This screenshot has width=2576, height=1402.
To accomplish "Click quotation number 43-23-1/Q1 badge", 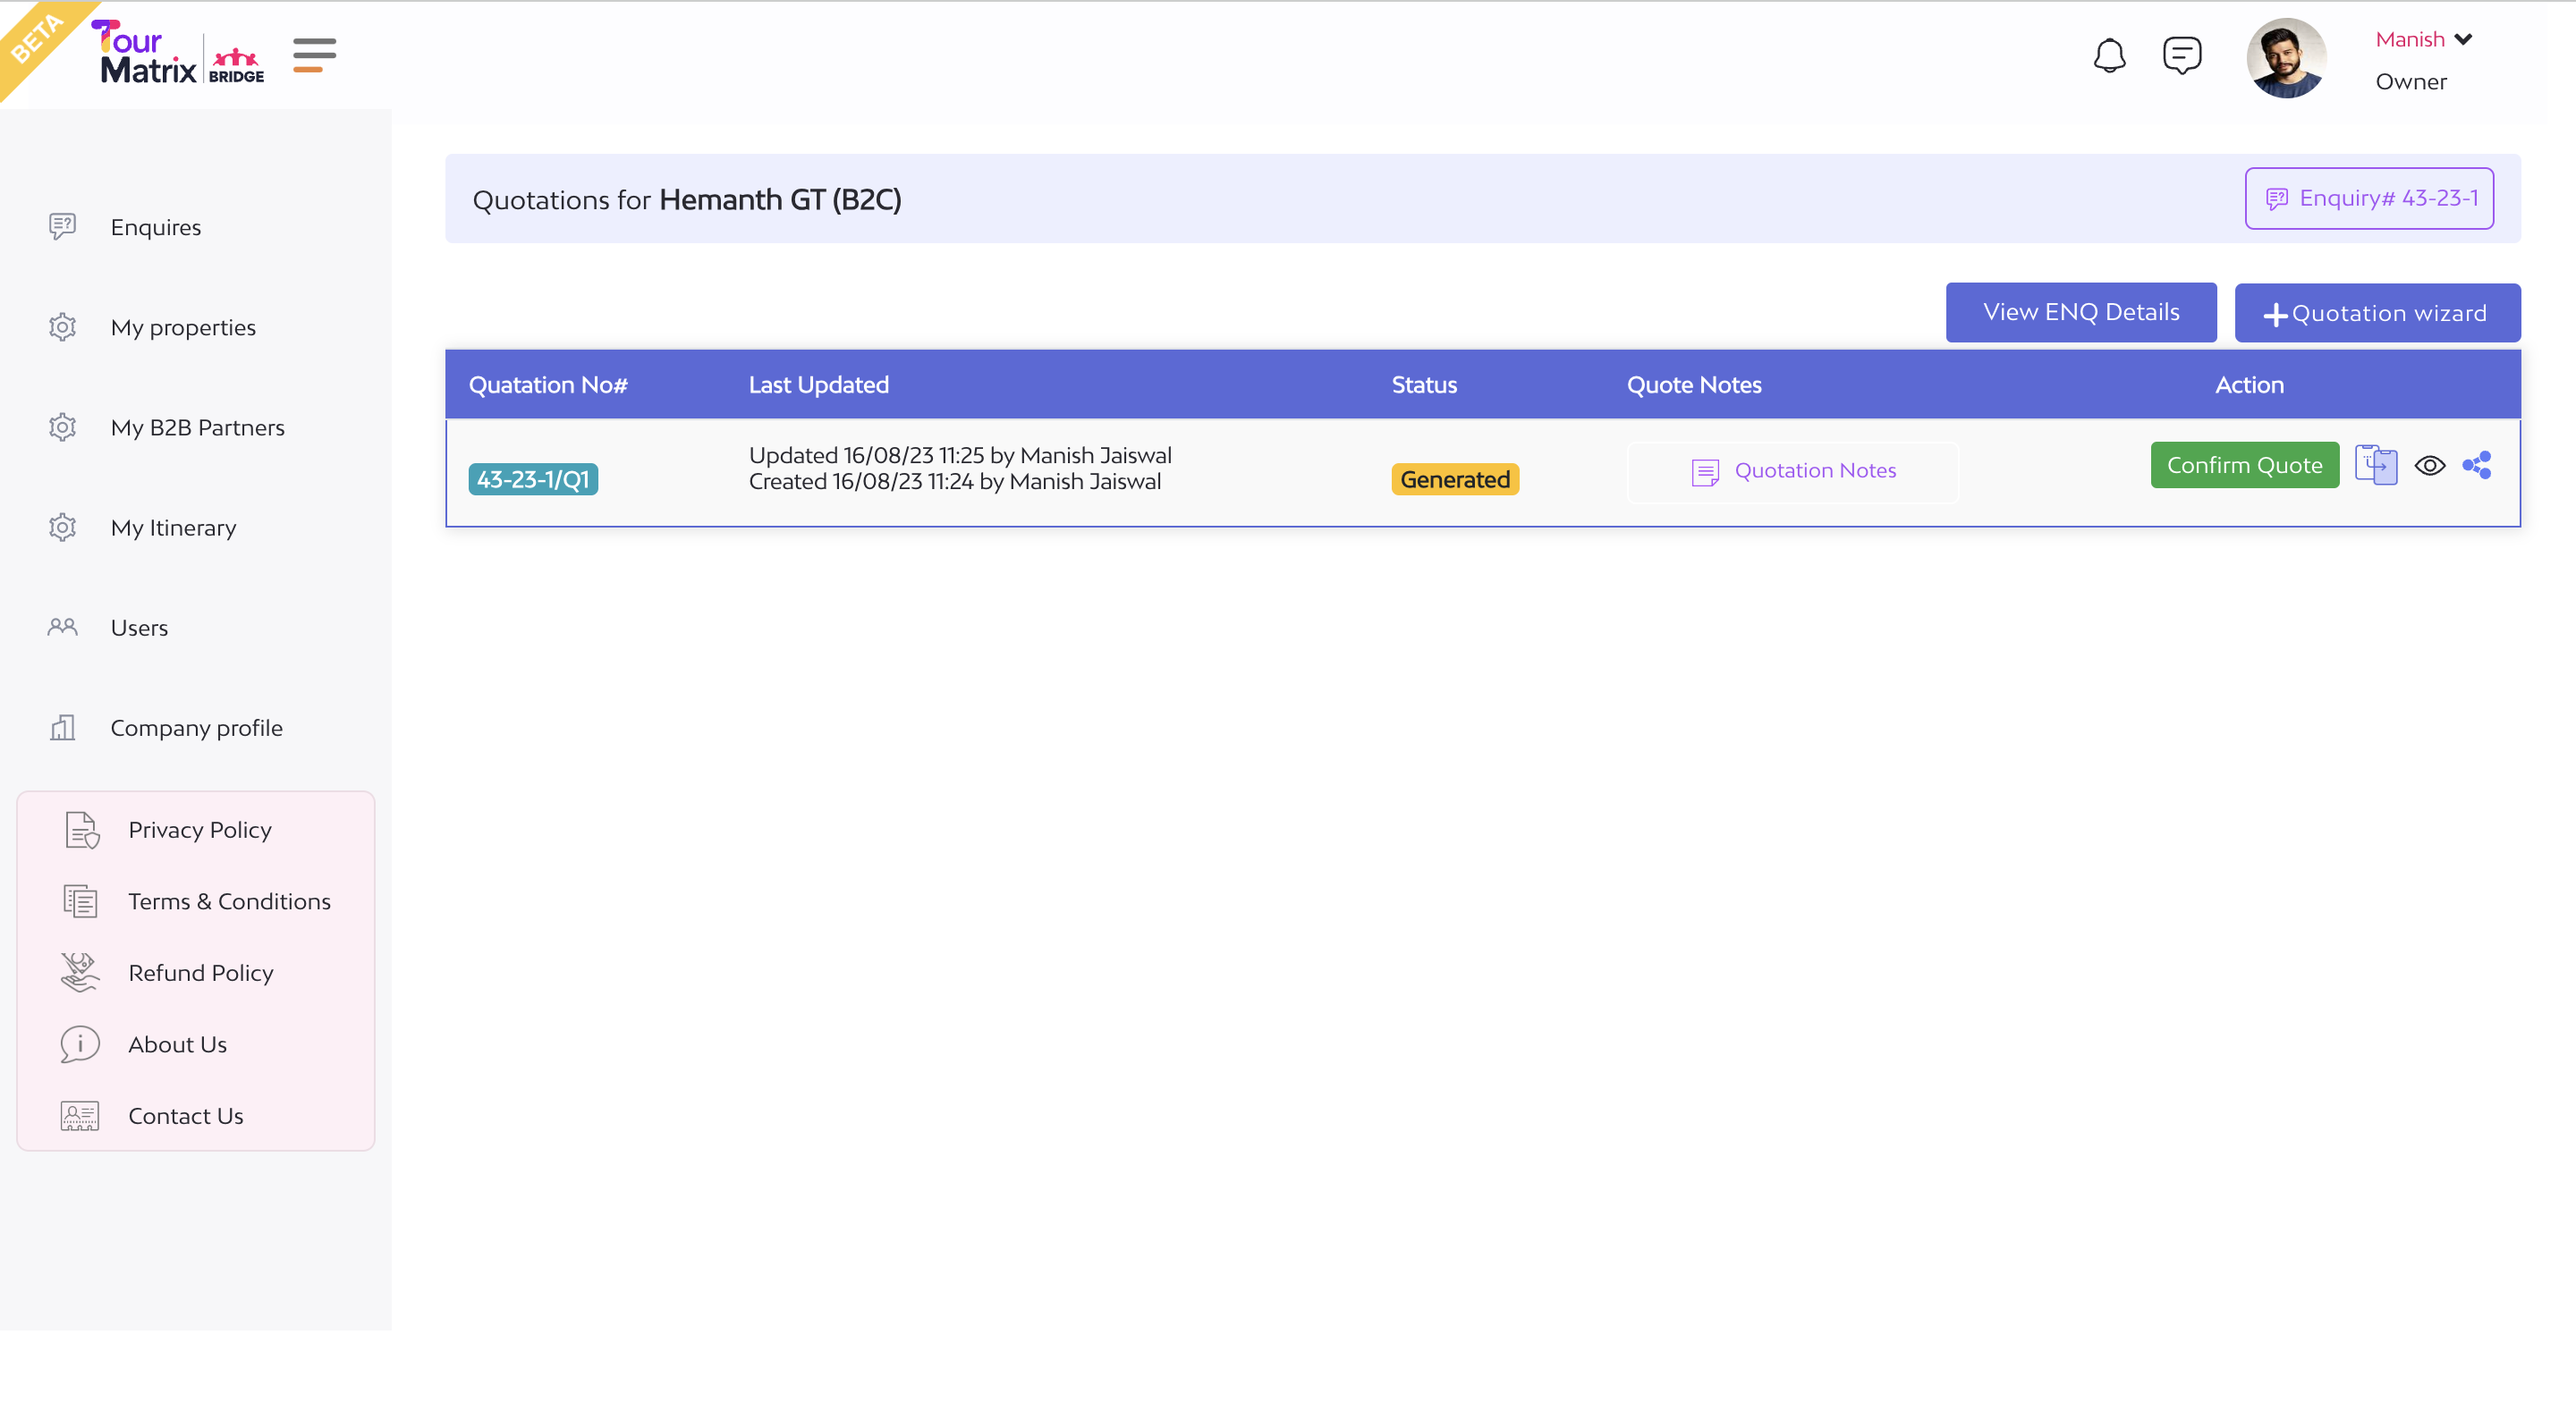I will tap(533, 479).
